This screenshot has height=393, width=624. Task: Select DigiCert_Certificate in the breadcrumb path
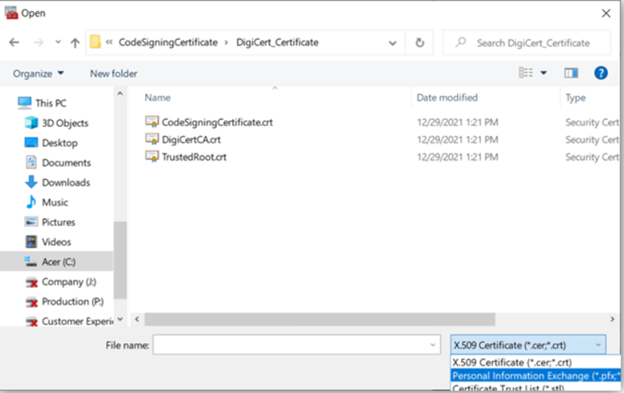point(277,42)
